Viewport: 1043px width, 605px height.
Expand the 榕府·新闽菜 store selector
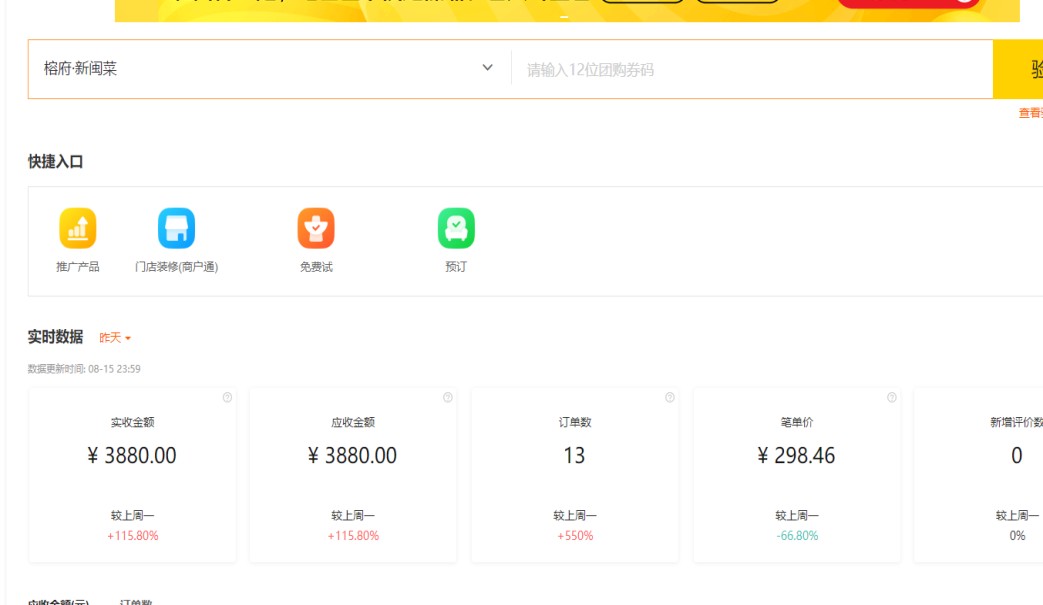[268, 69]
